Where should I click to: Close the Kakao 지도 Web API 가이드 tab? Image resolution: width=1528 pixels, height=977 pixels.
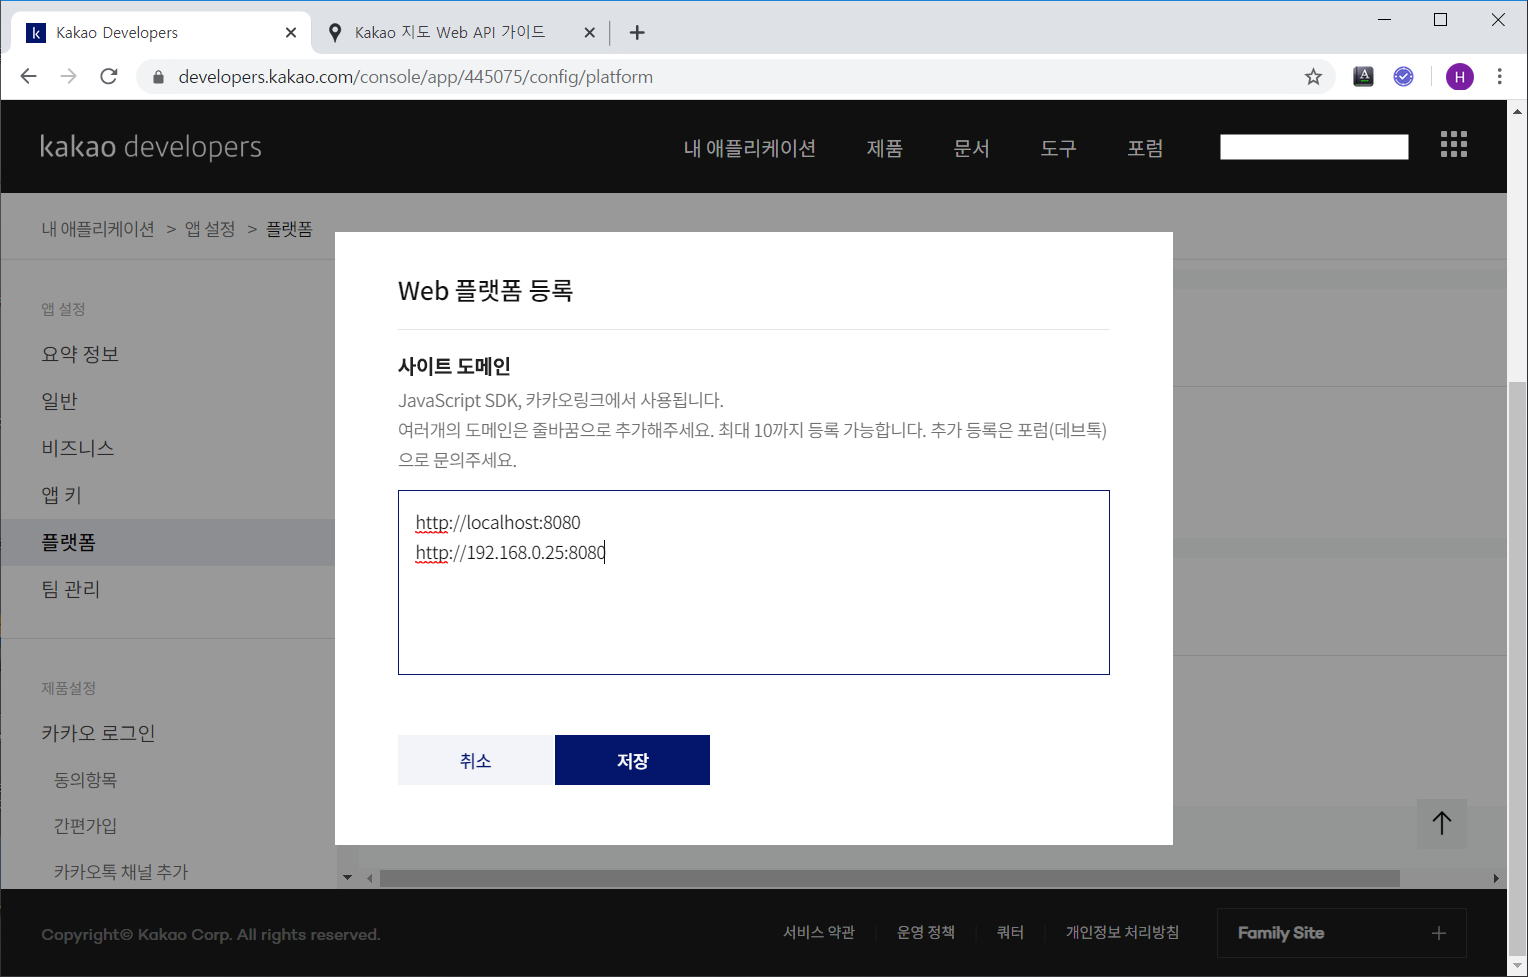click(589, 33)
